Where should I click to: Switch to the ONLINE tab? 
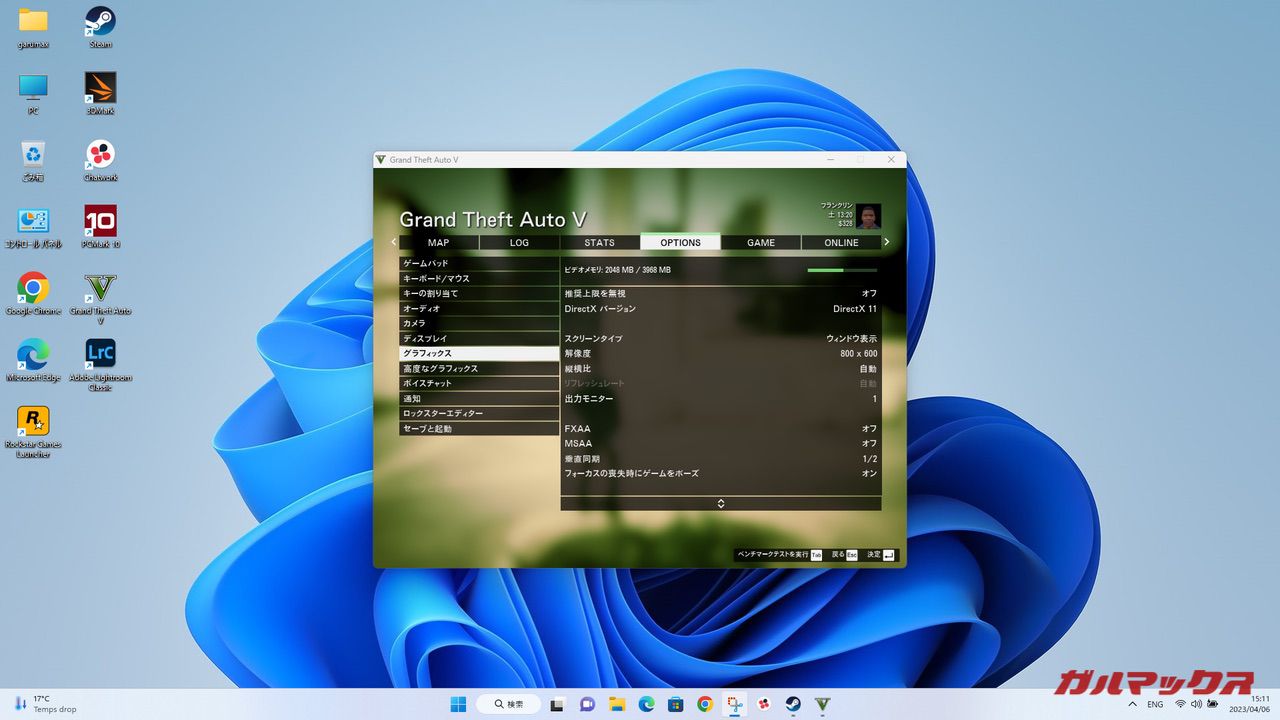841,242
